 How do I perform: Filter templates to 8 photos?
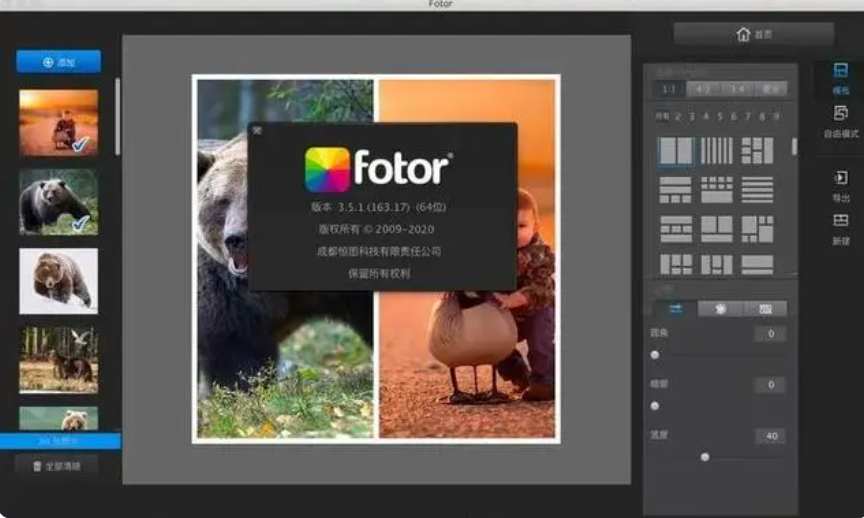pyautogui.click(x=762, y=116)
